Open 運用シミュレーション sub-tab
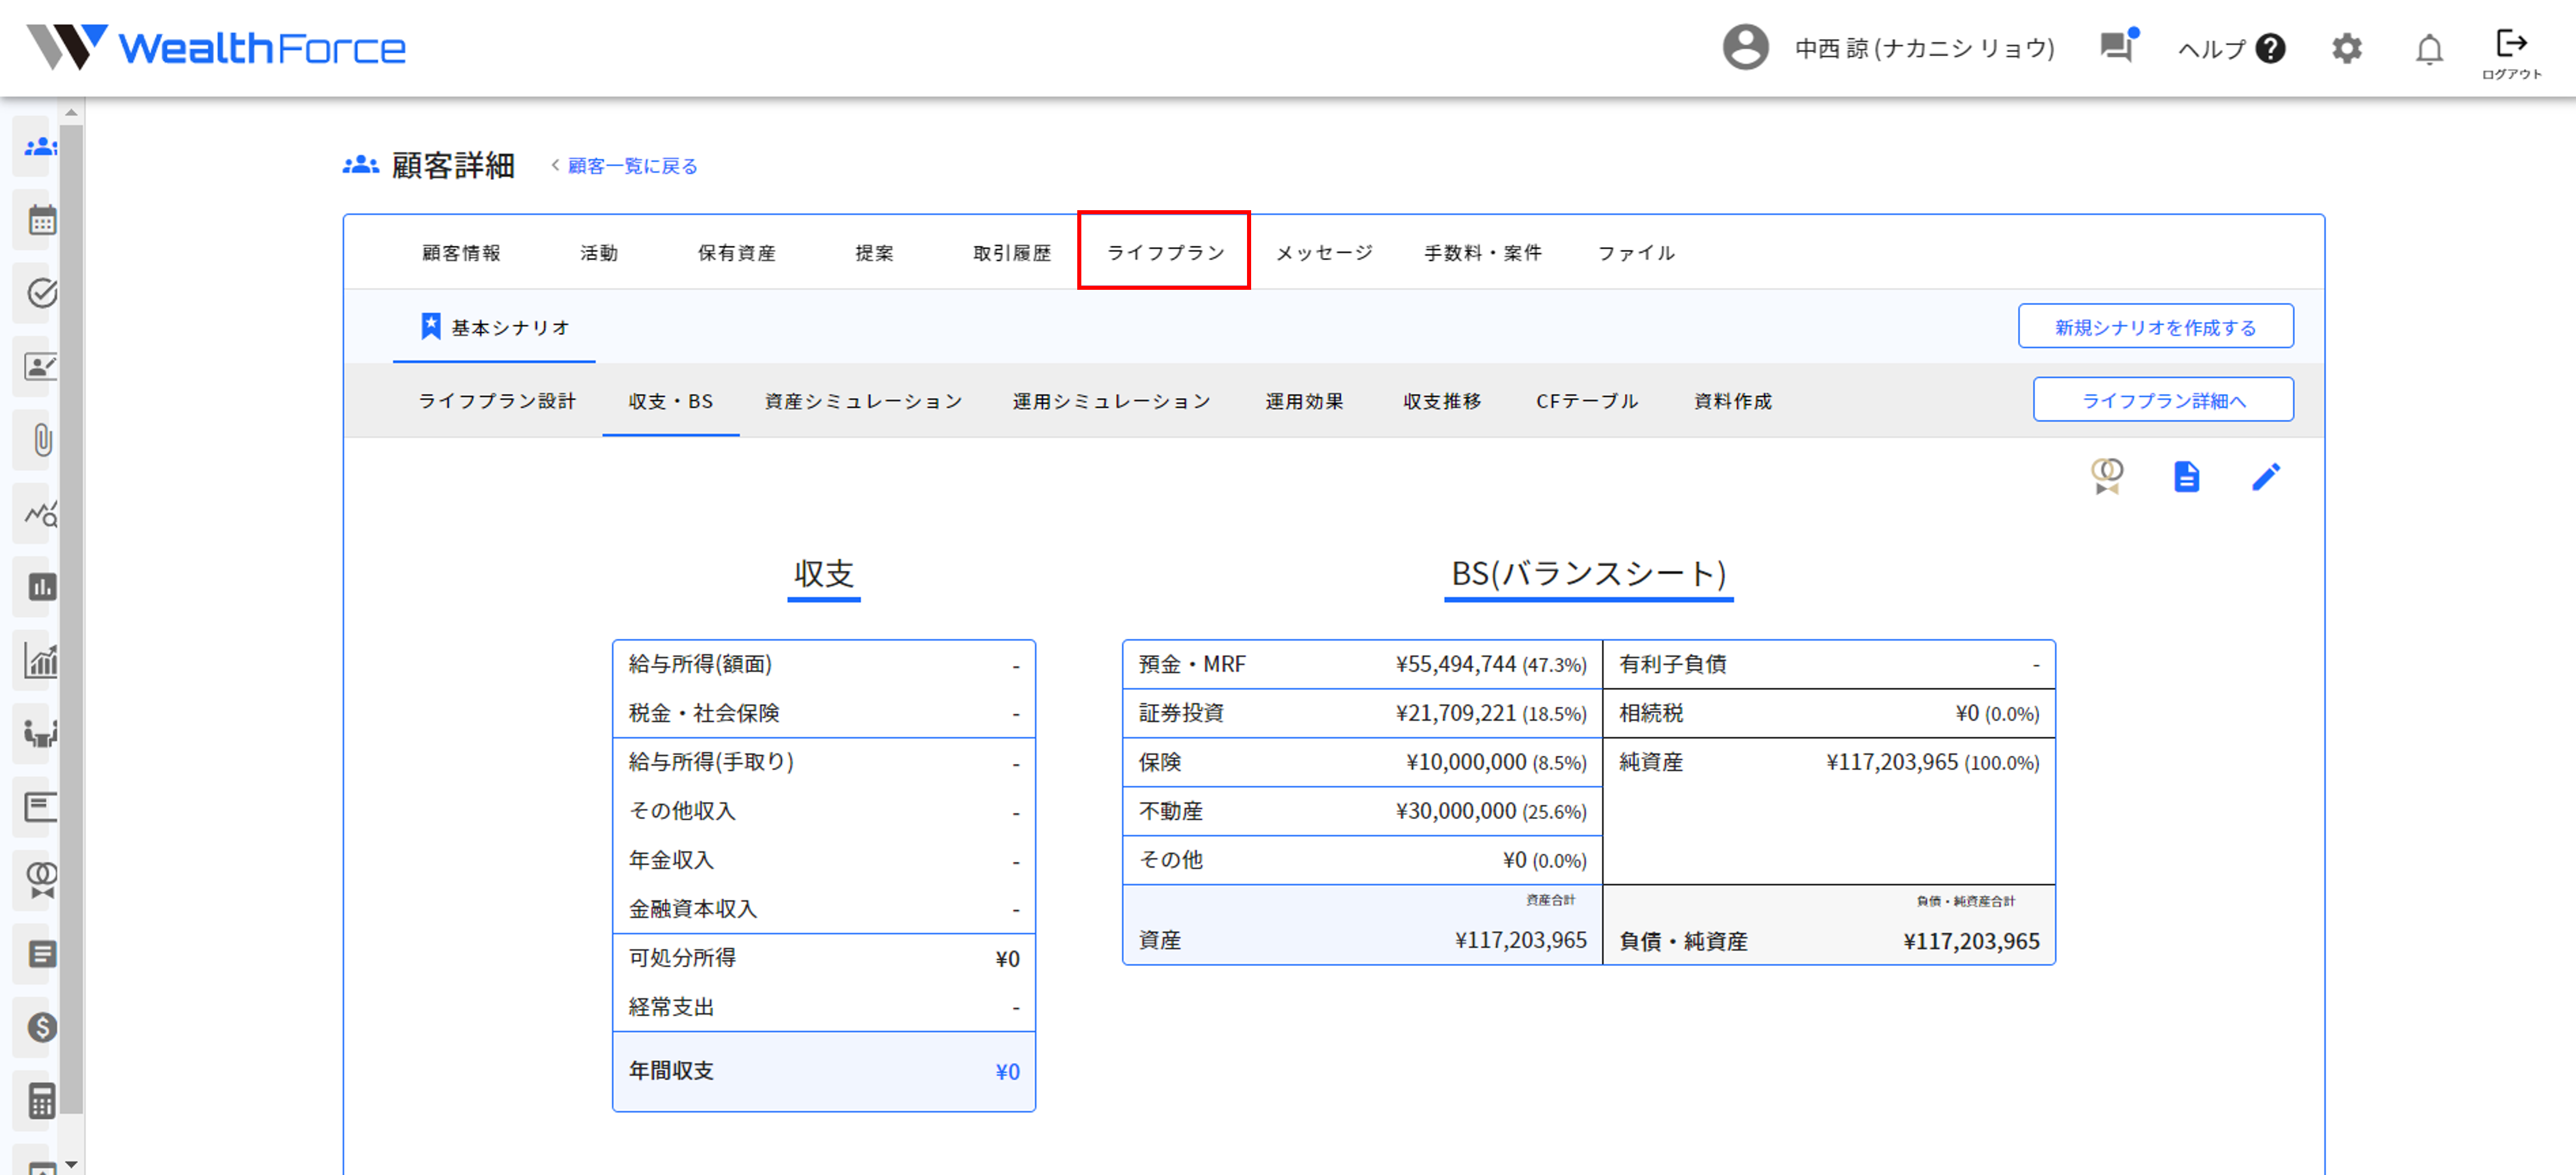Viewport: 2576px width, 1175px height. pos(1111,401)
